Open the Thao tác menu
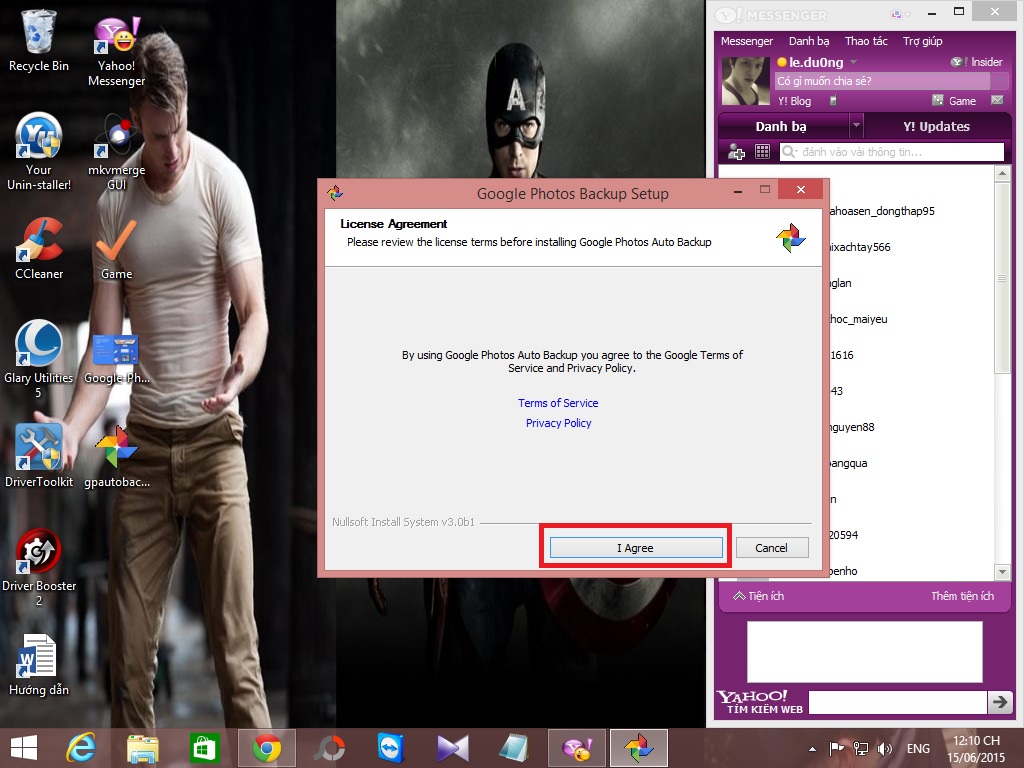This screenshot has height=768, width=1024. tap(866, 41)
